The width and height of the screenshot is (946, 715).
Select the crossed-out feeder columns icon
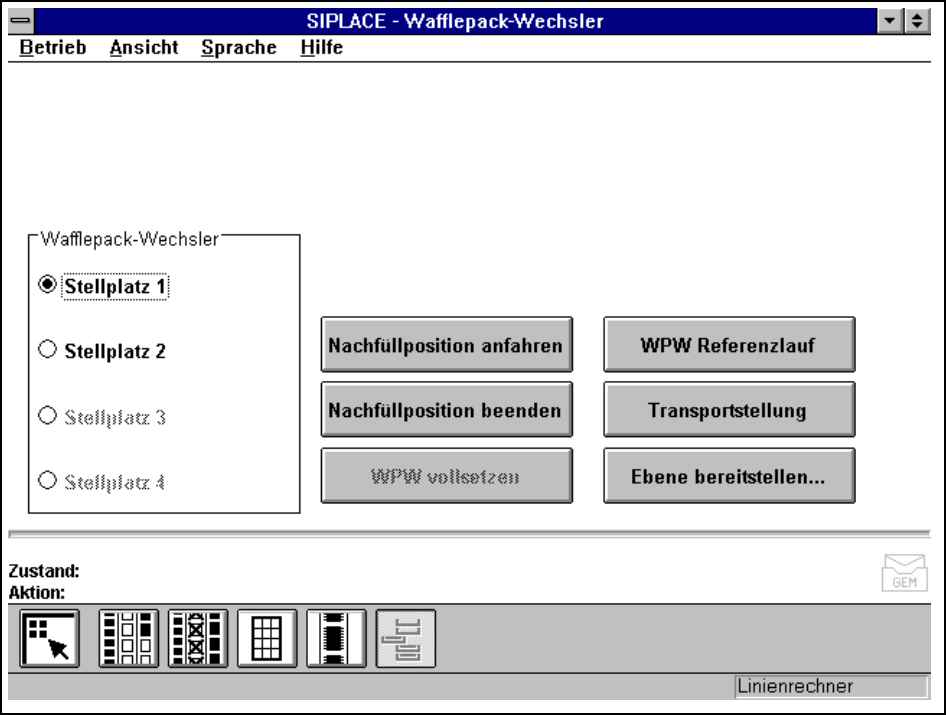point(198,638)
